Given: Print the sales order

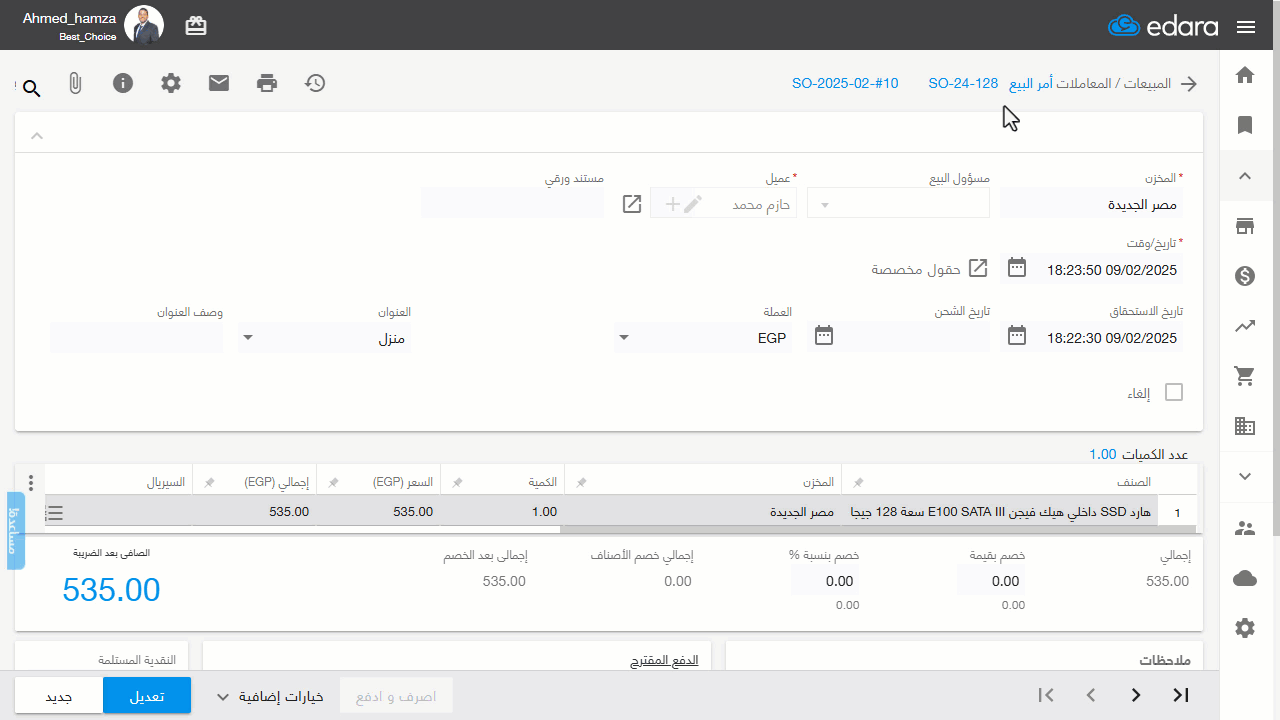Looking at the screenshot, I should pyautogui.click(x=267, y=83).
